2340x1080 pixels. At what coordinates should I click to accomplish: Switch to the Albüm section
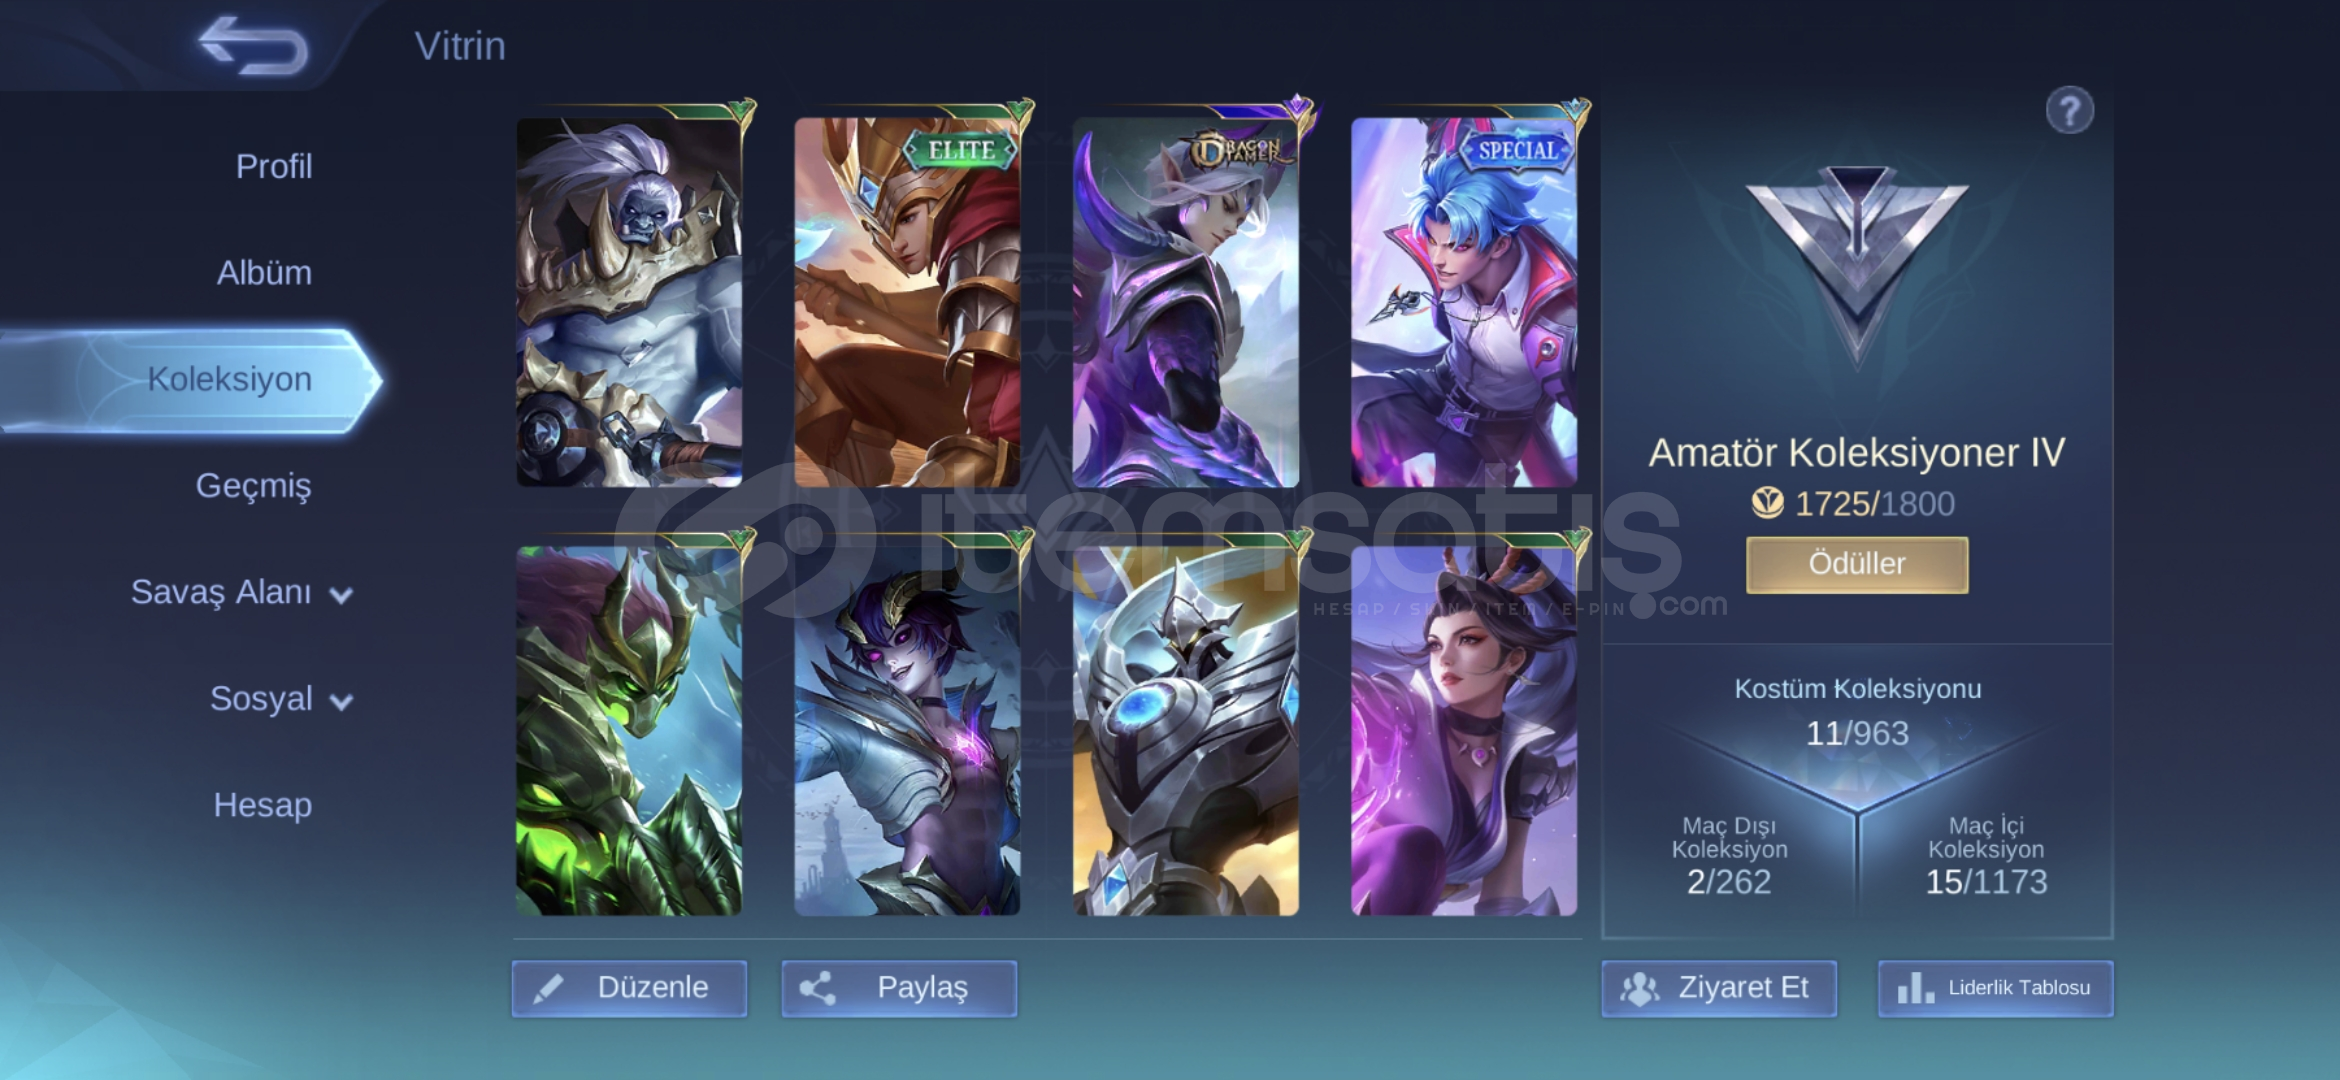click(x=264, y=272)
